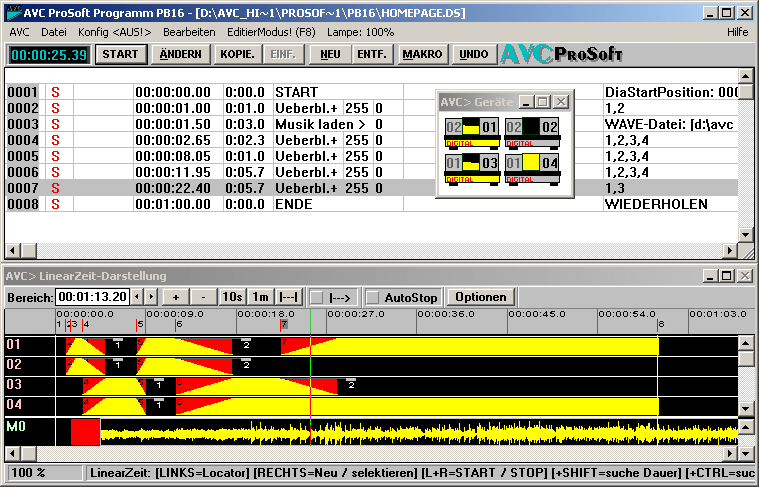The image size is (759, 487).
Task: Click timeline marker 5 on the ruler
Action: click(x=140, y=324)
